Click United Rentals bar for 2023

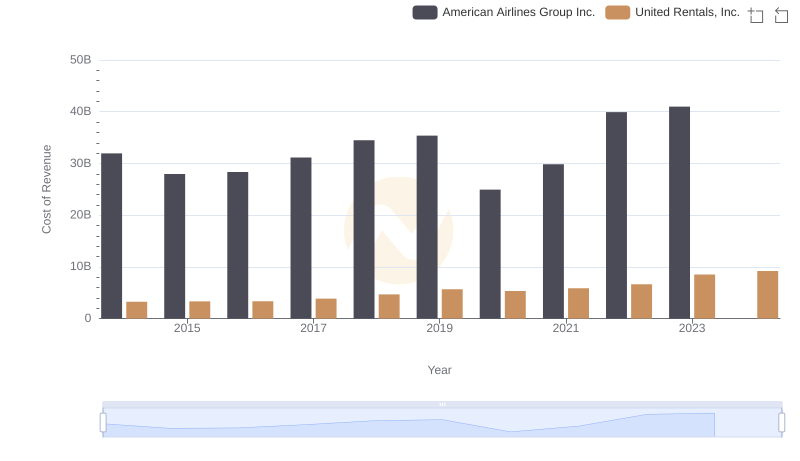click(705, 296)
